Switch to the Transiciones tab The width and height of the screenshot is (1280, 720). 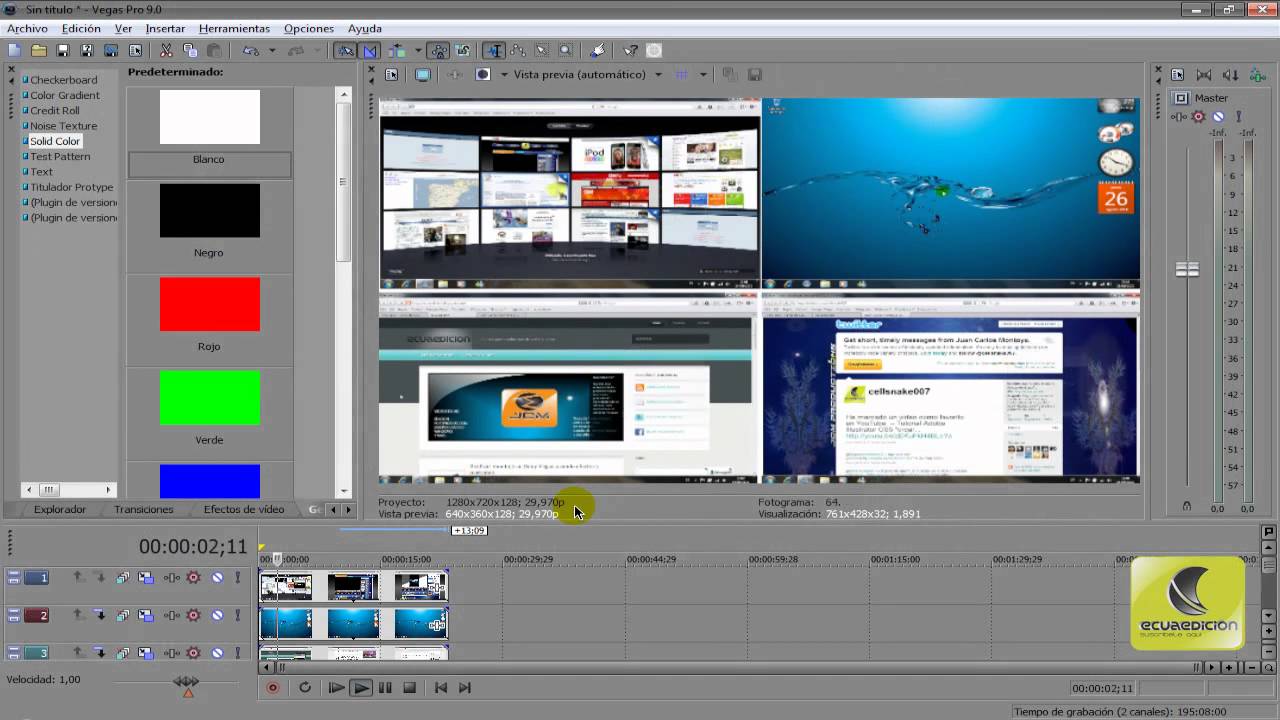pyautogui.click(x=144, y=509)
